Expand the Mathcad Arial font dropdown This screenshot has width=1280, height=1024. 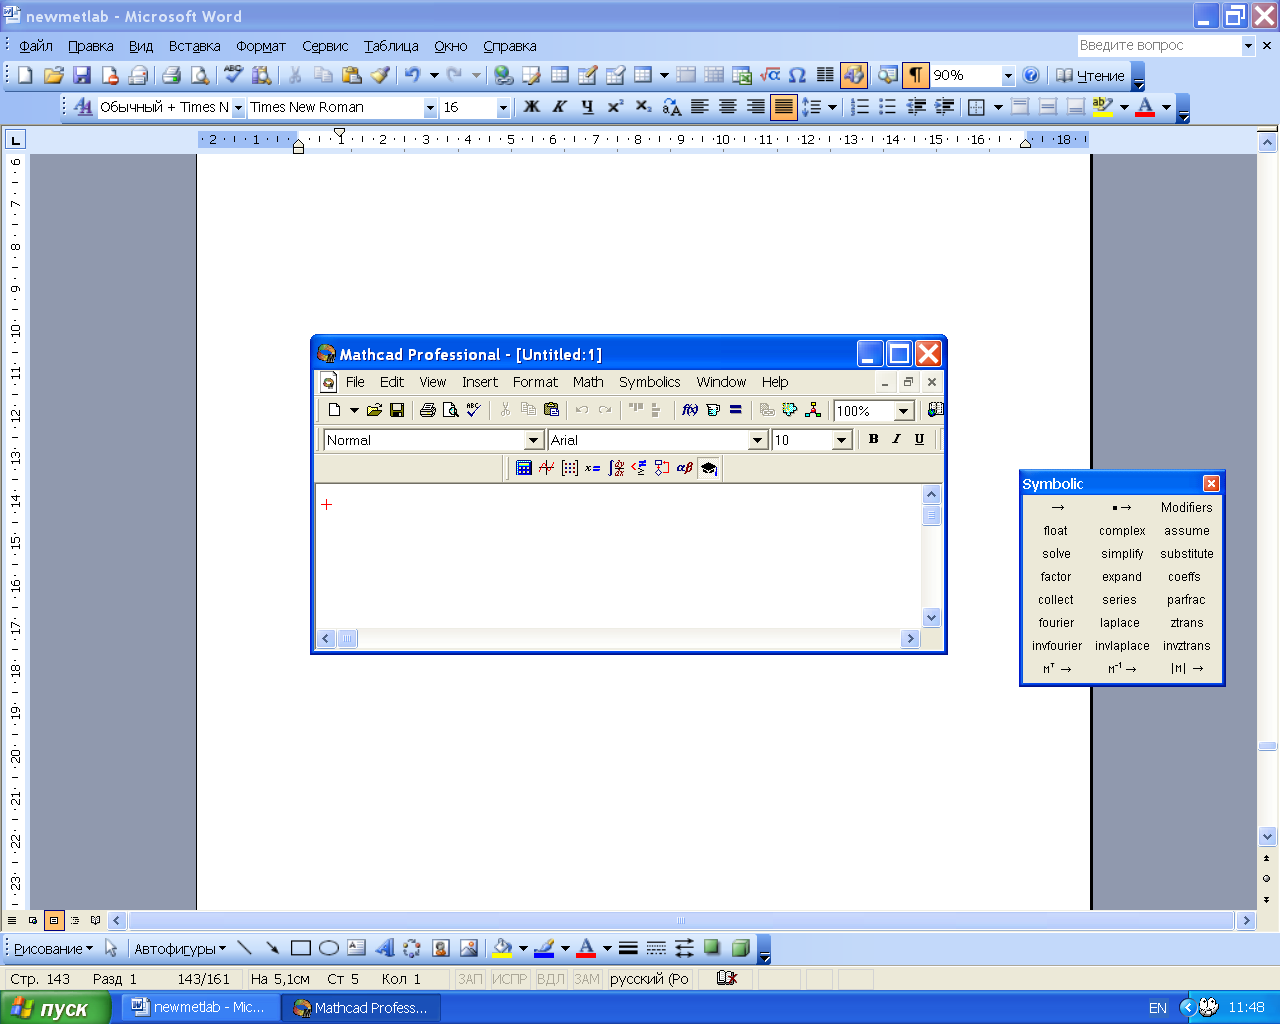pyautogui.click(x=758, y=440)
